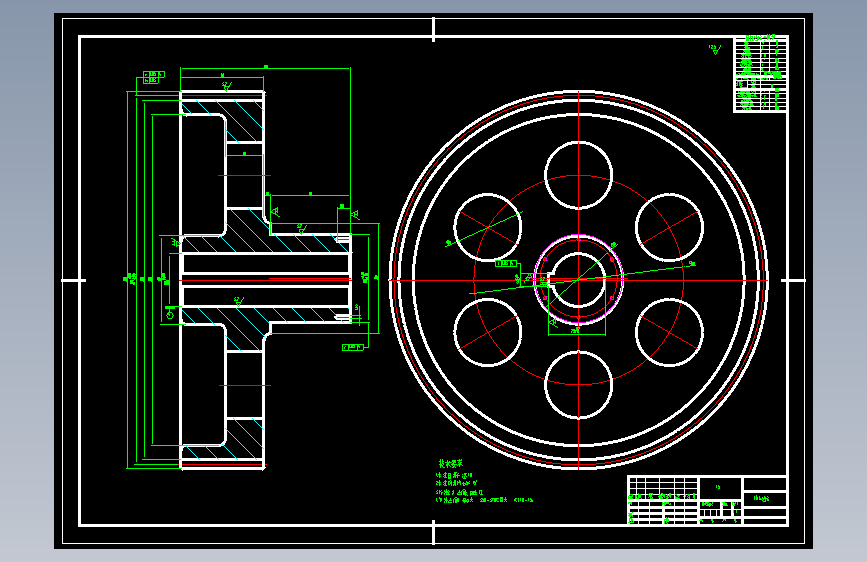Click the title block revision grid
This screenshot has height=562, width=867.
tap(663, 486)
